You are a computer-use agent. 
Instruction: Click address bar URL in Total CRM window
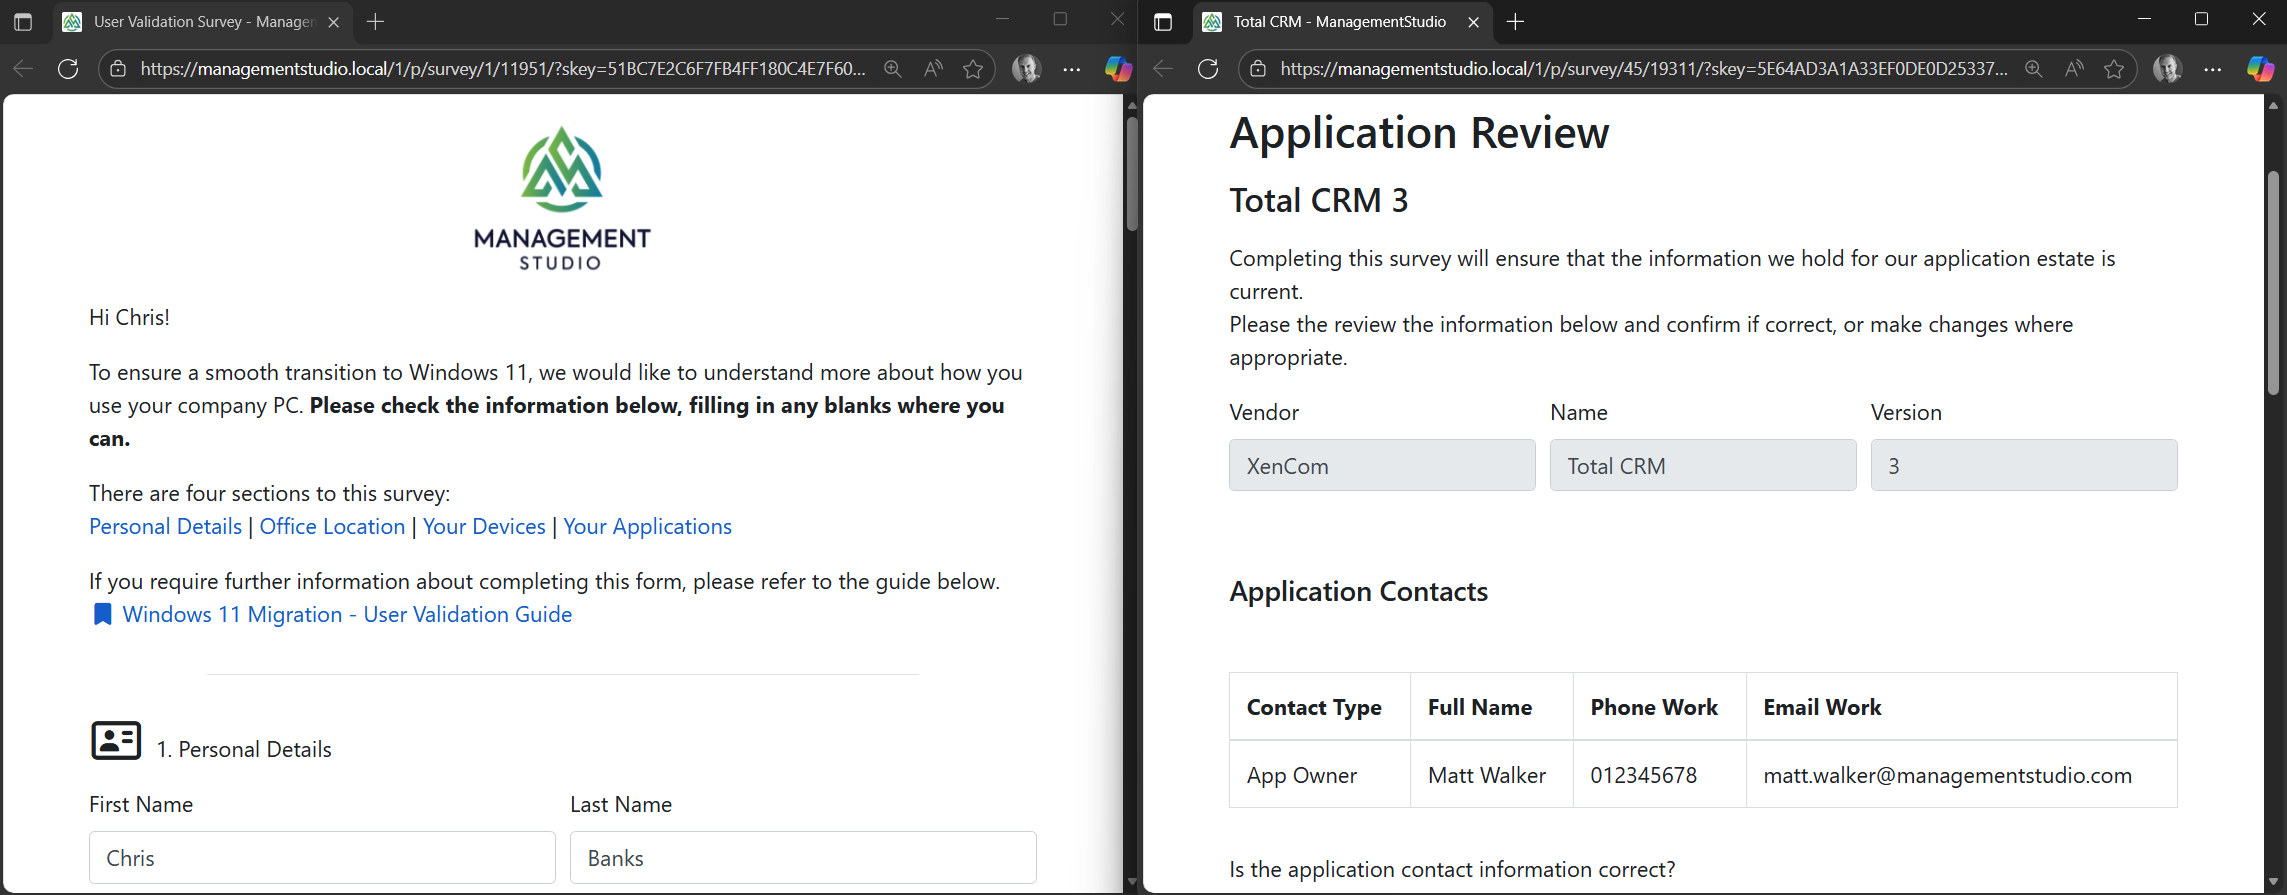[x=1643, y=69]
